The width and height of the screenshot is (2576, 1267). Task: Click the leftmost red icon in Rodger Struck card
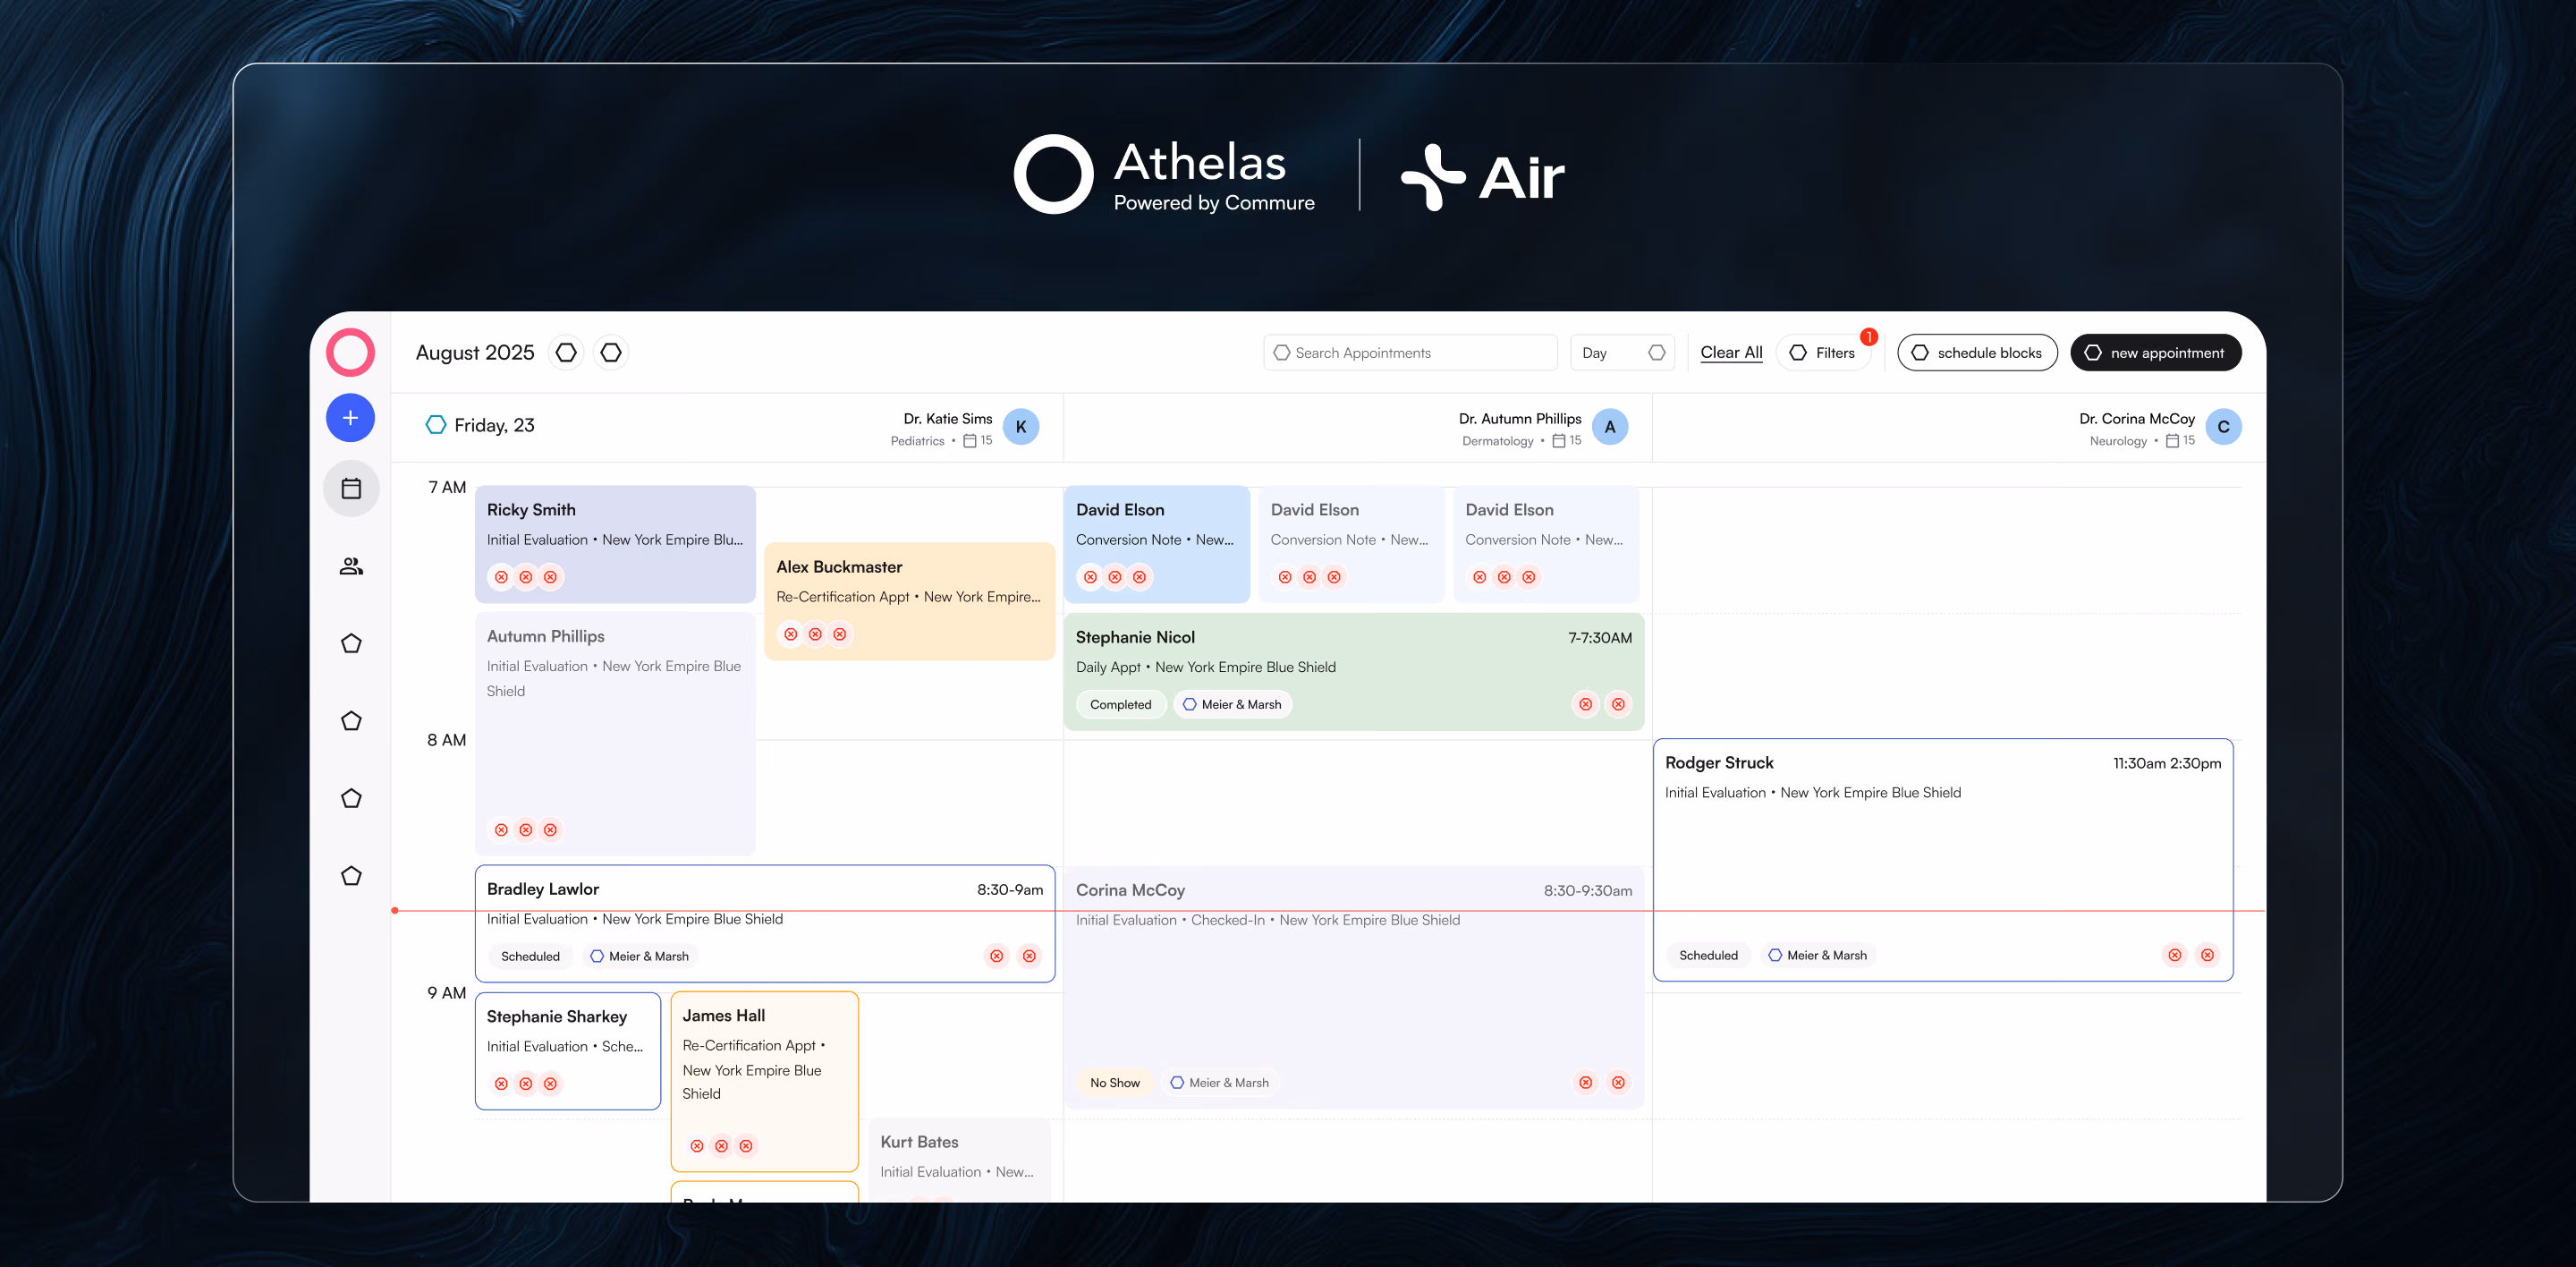coord(2175,955)
